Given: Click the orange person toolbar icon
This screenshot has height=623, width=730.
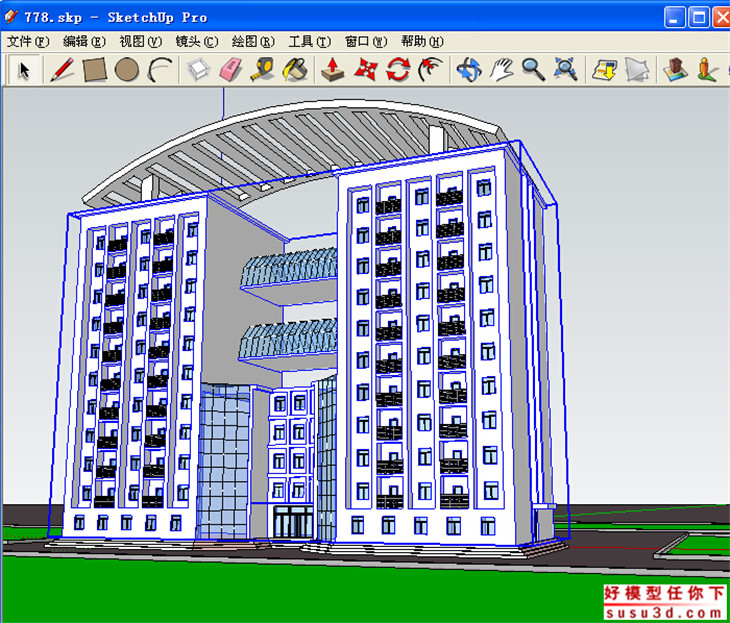Looking at the screenshot, I should [x=707, y=70].
